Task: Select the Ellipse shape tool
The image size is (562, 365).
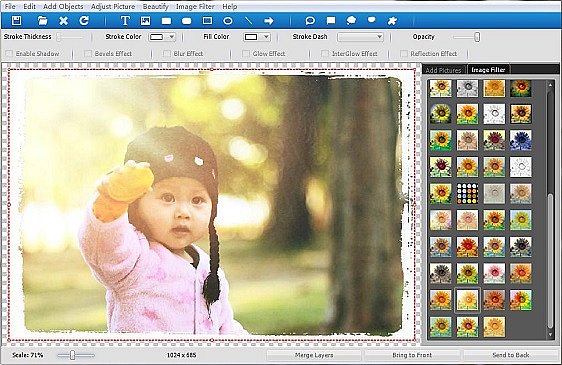Action: pos(228,21)
